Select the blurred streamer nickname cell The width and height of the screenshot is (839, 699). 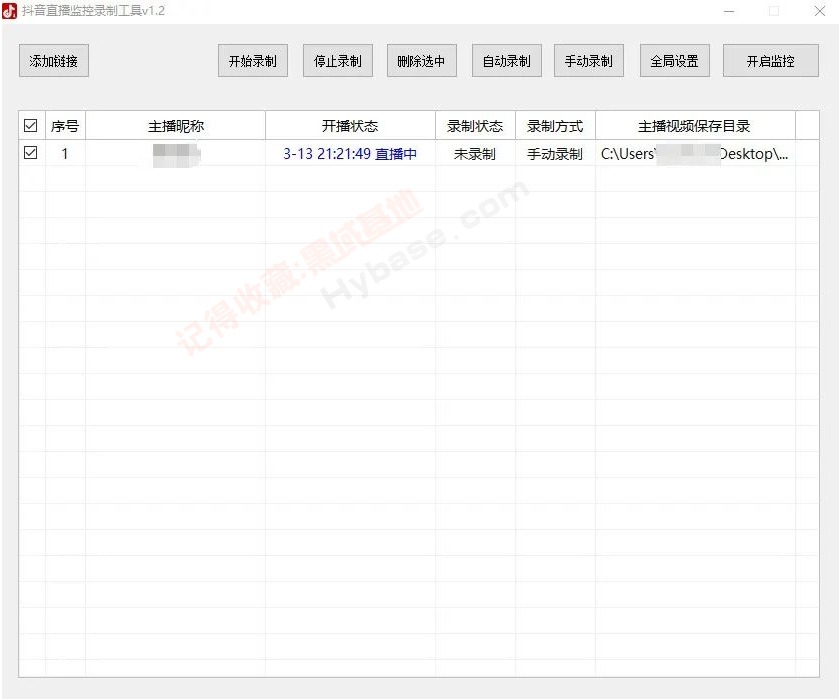point(176,154)
